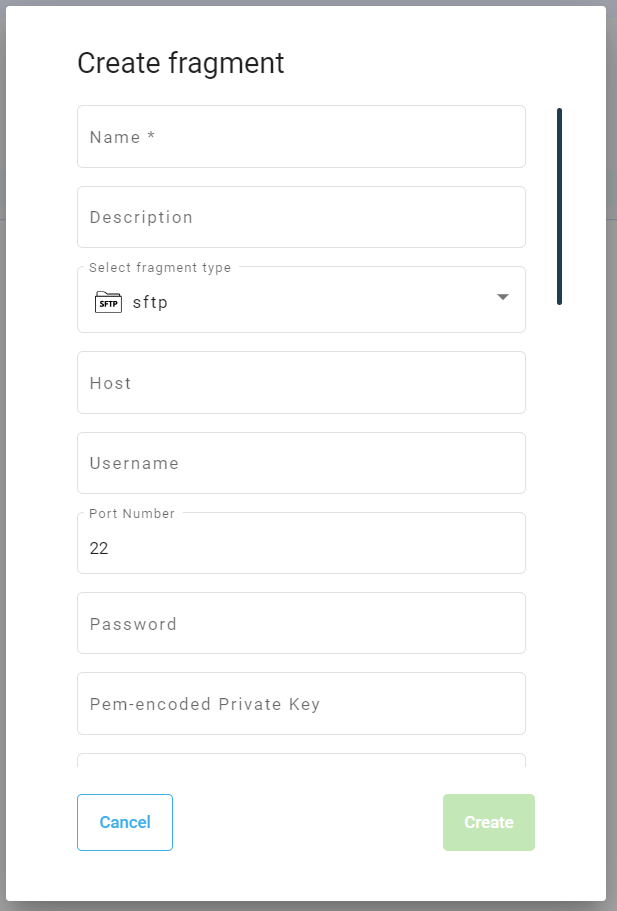
Task: Click into the Description field
Action: 300,217
